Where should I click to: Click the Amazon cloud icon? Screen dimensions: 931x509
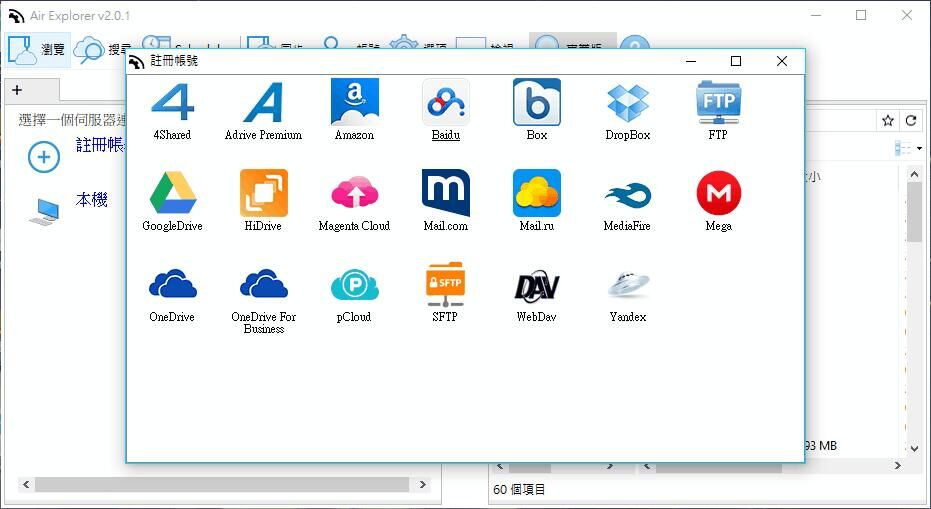pyautogui.click(x=354, y=103)
